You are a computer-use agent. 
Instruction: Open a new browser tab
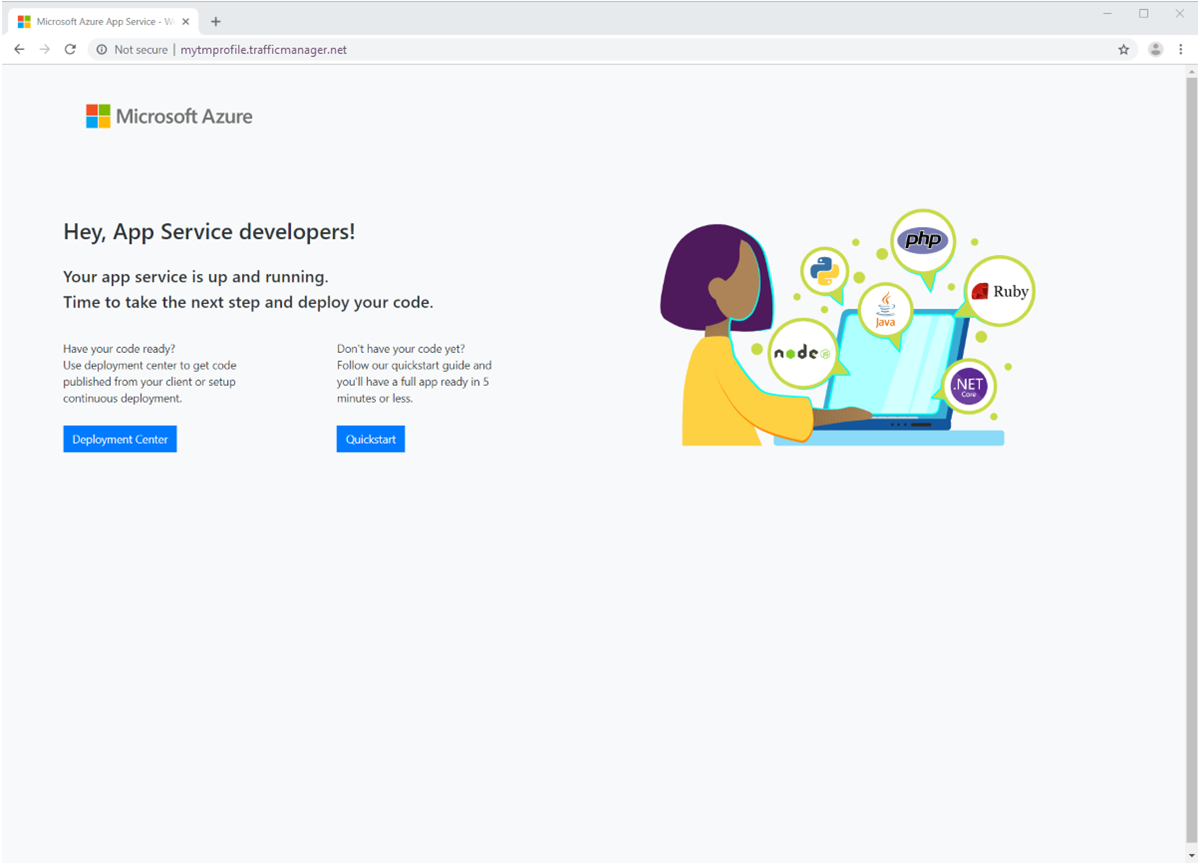(x=215, y=19)
